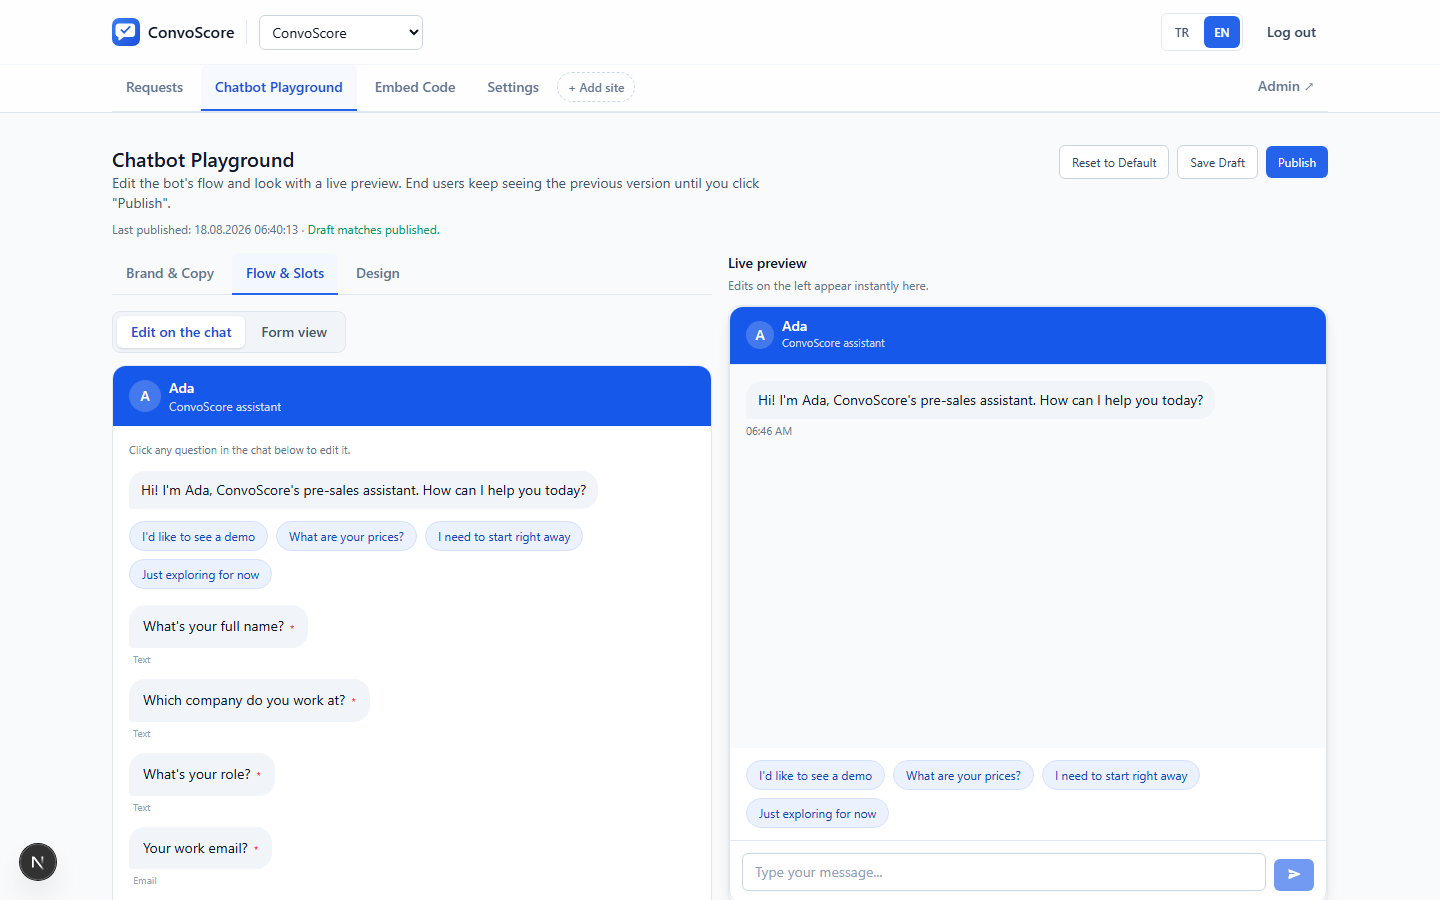Screen dimensions: 1440x900
Task: Switch language to EN
Action: point(1222,33)
